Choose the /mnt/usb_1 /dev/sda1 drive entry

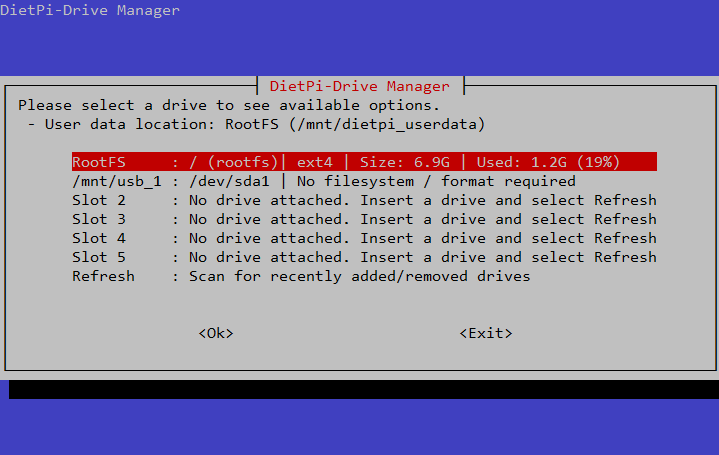[364, 181]
